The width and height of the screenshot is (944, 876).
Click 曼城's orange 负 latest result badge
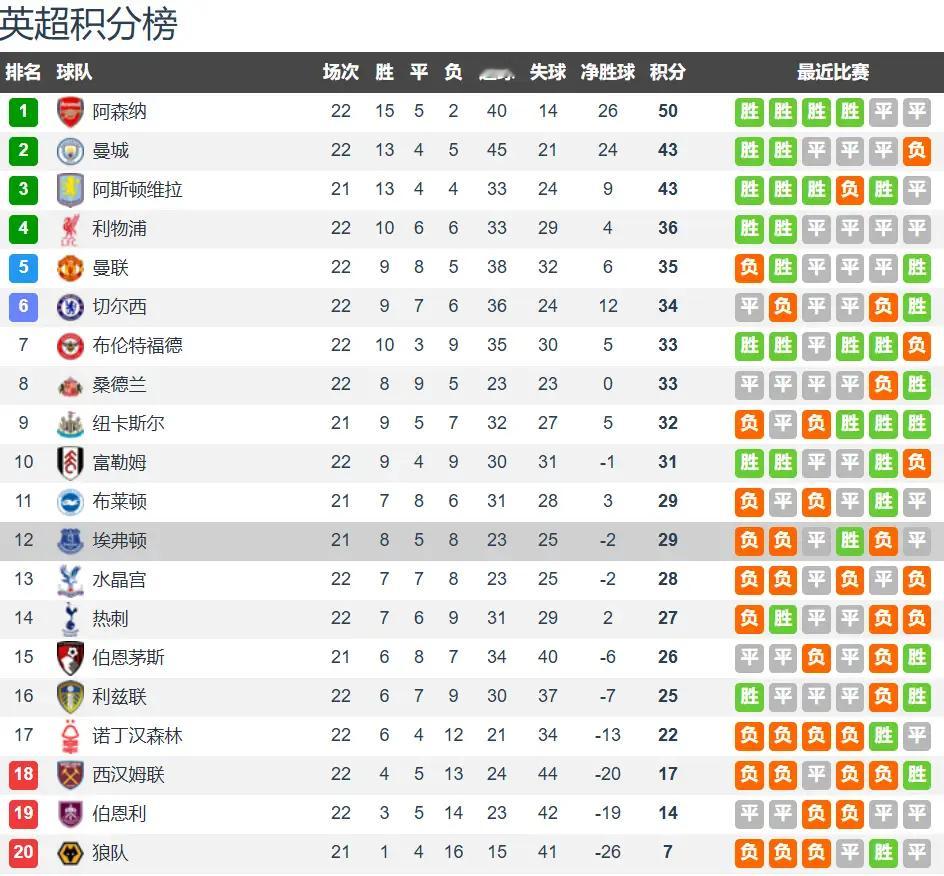tap(916, 151)
